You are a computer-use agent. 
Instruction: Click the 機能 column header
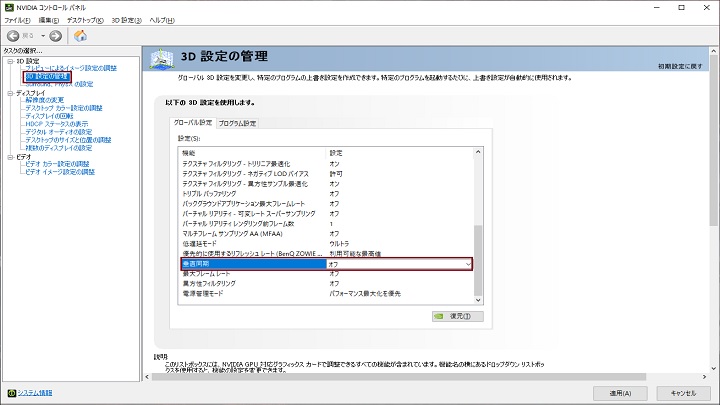click(x=252, y=153)
